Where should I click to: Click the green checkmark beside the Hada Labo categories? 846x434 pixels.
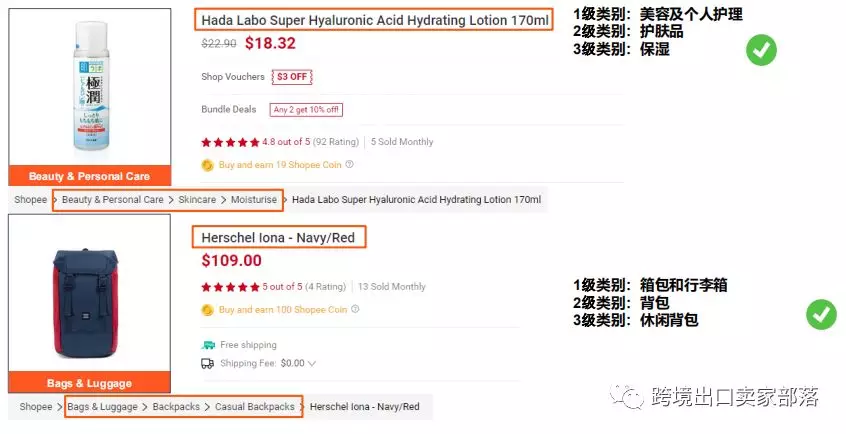762,49
